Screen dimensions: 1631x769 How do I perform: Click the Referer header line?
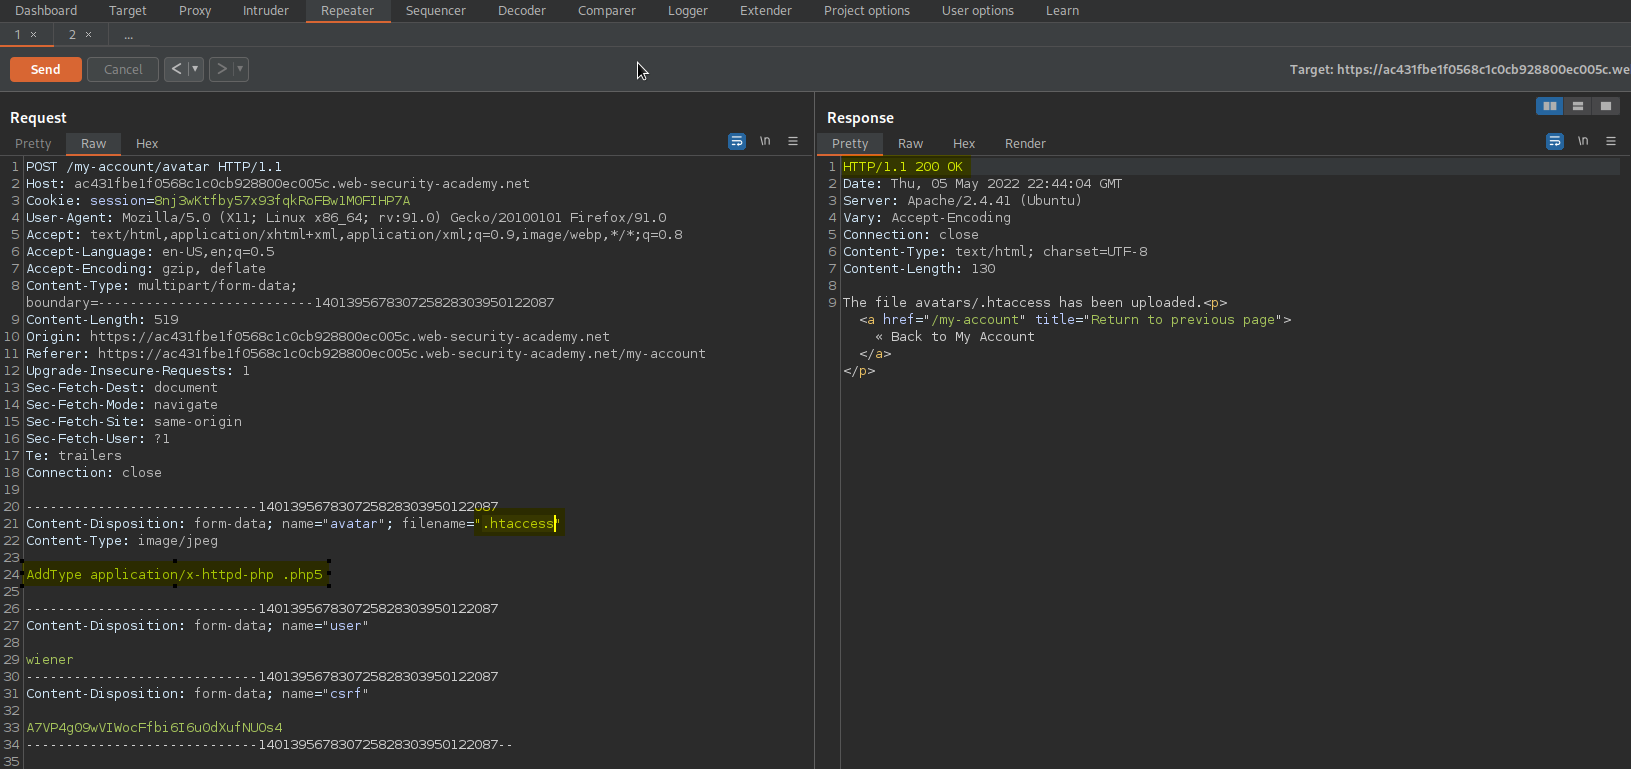coord(366,354)
